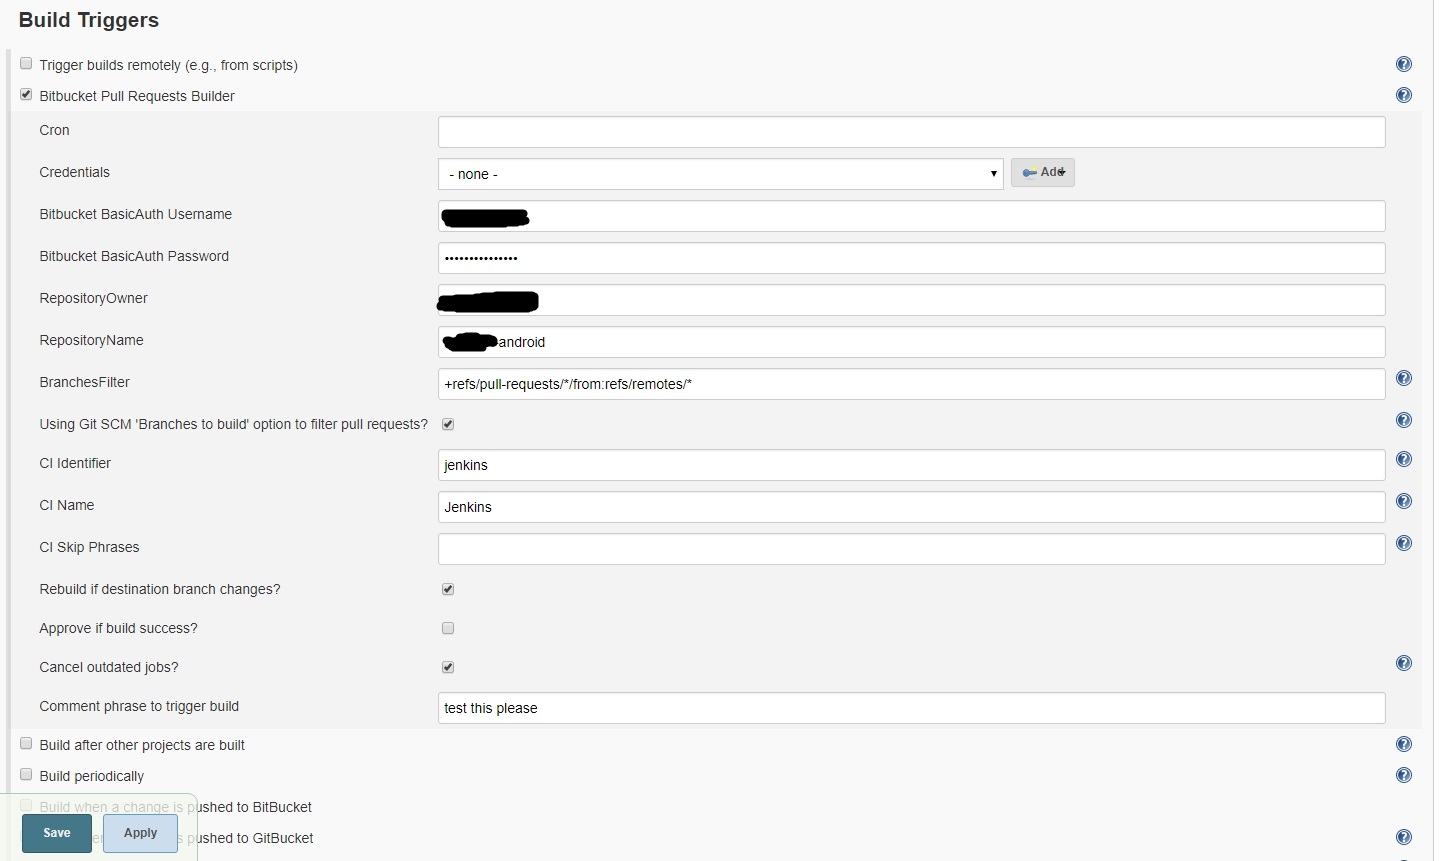
Task: Open help icon next to CI Name
Action: tap(1403, 502)
